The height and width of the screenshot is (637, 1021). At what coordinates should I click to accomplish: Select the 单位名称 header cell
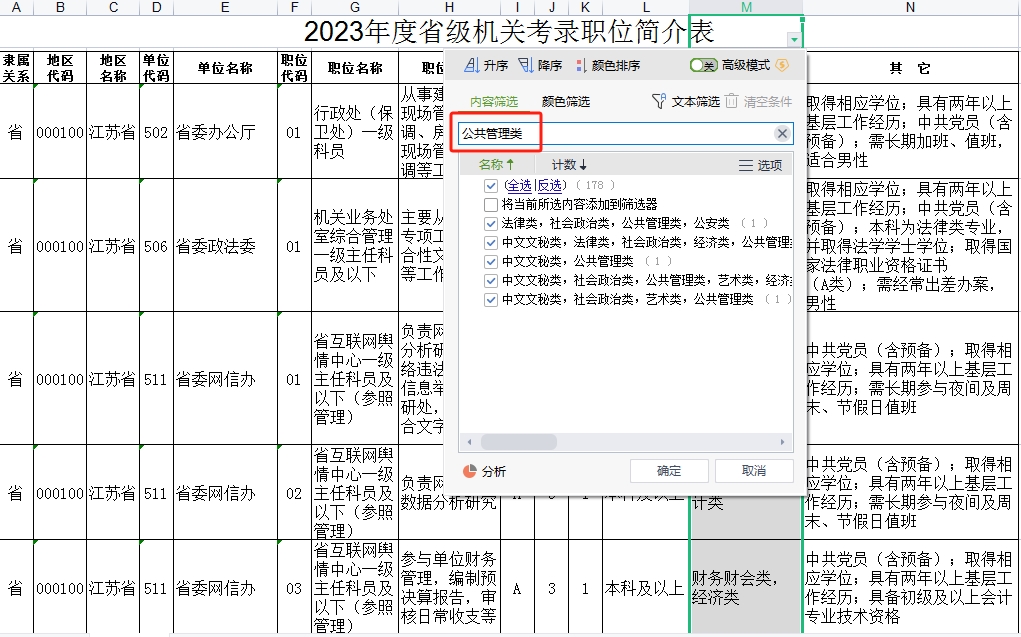225,67
